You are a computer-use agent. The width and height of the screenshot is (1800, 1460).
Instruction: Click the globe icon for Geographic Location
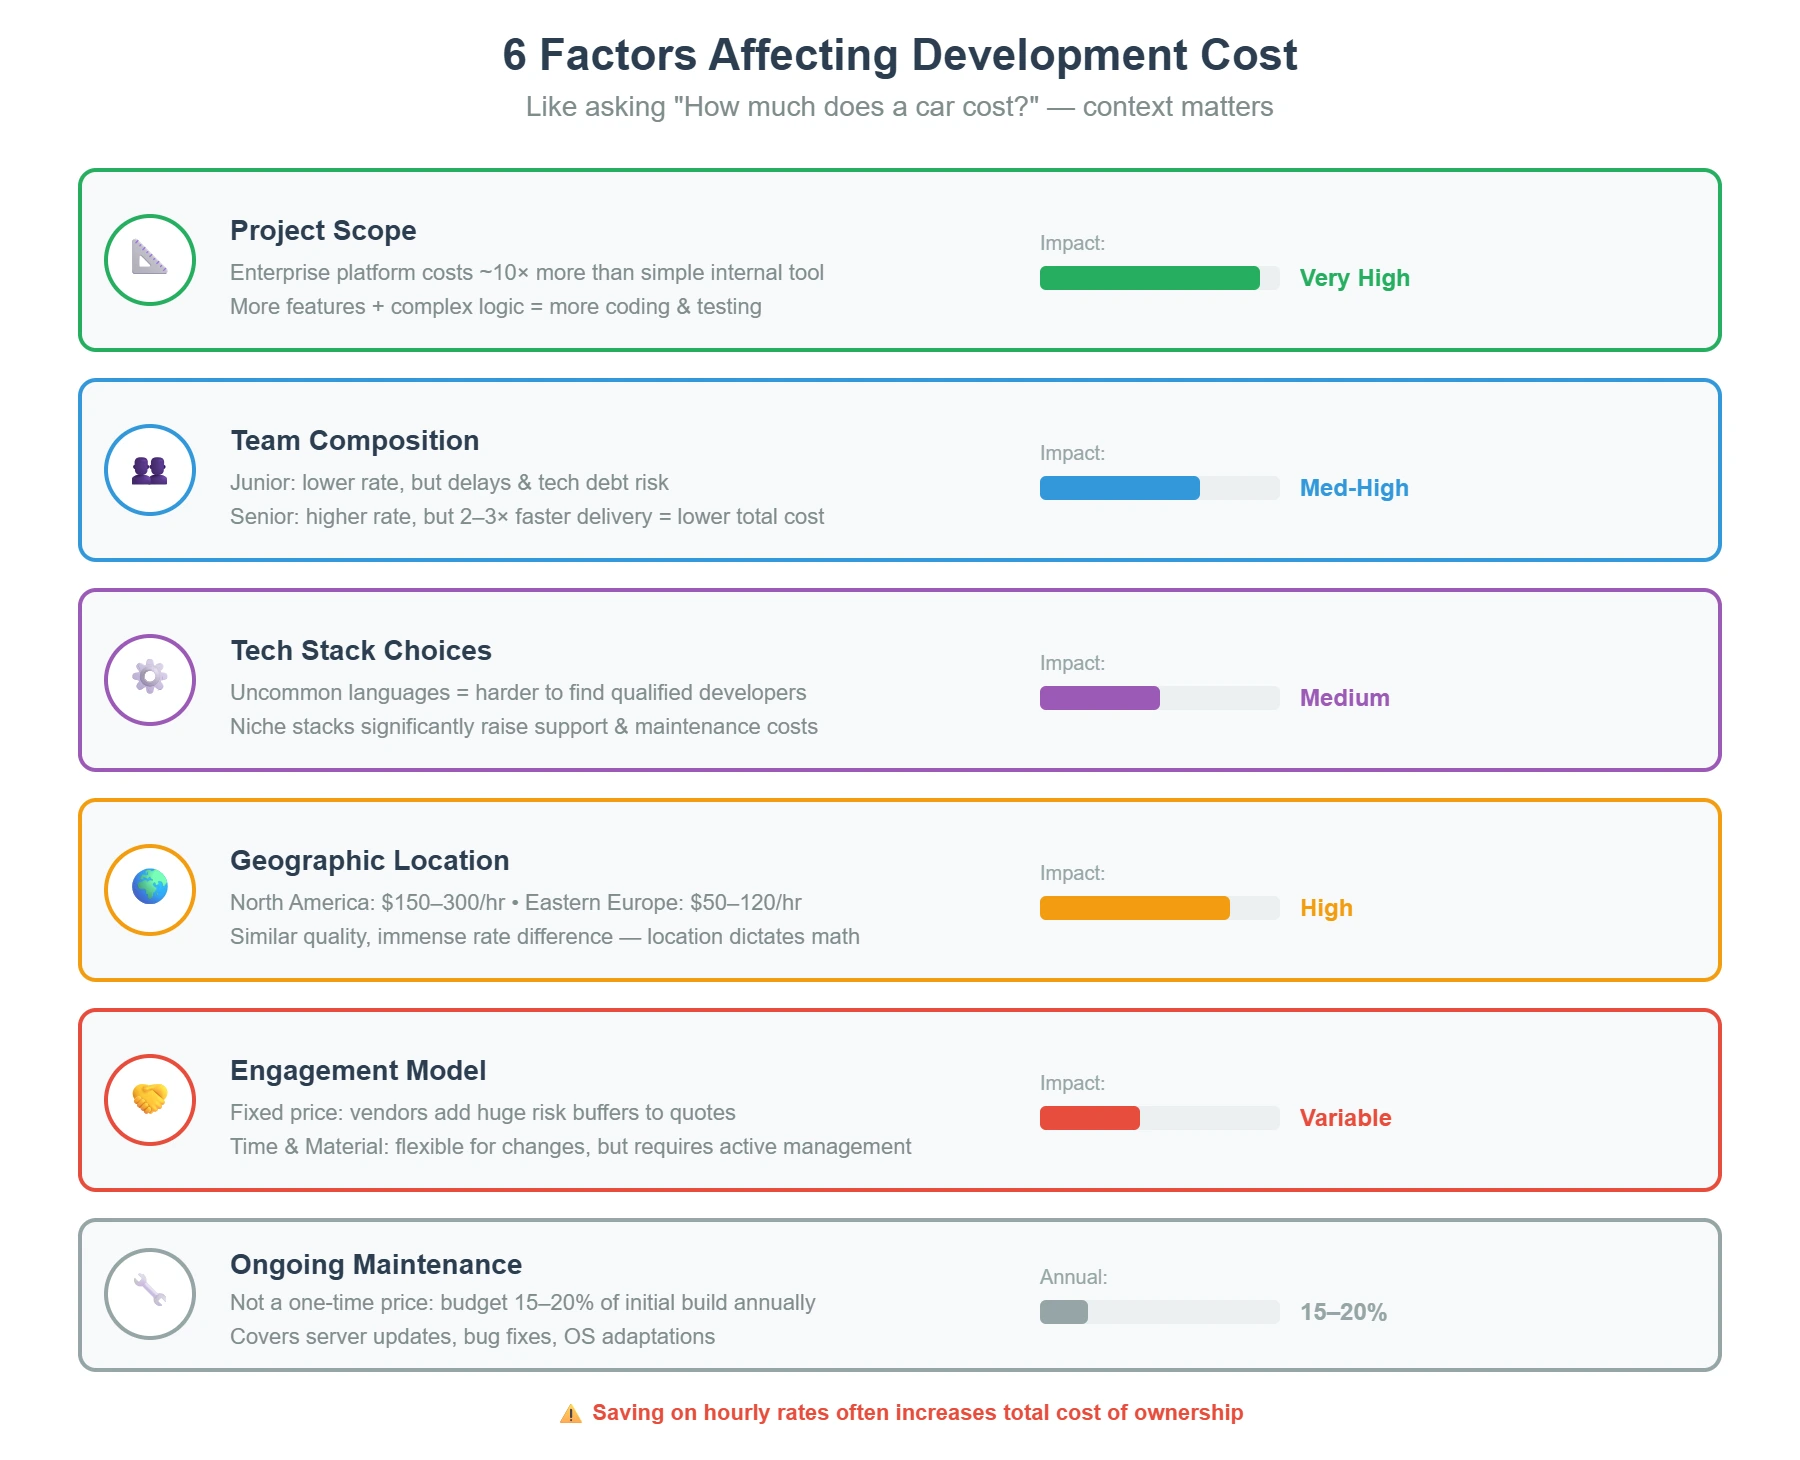pyautogui.click(x=149, y=889)
